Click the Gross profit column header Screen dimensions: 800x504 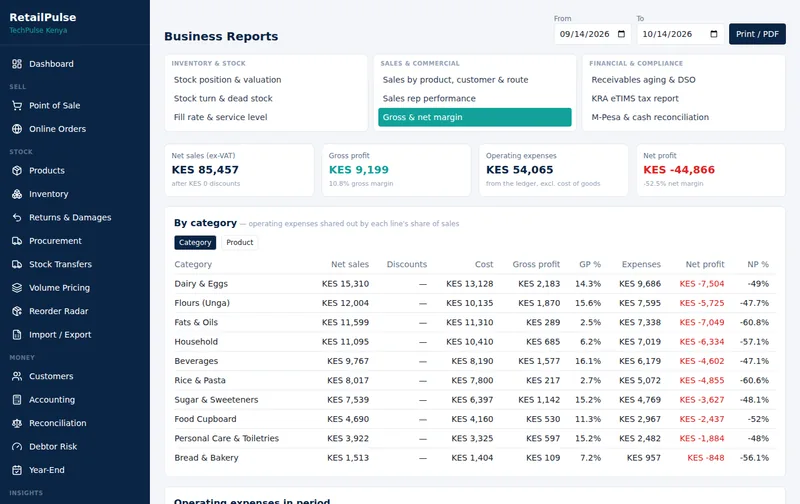coord(536,264)
